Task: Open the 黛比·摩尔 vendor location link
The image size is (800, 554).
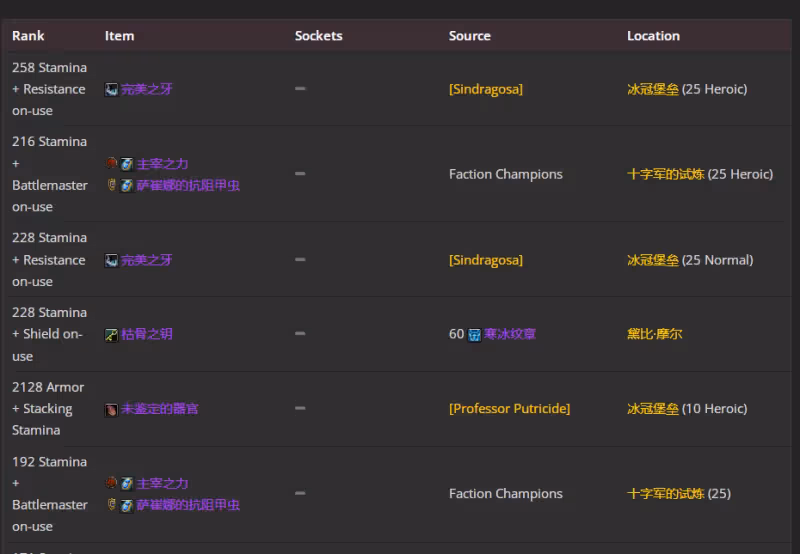Action: click(x=655, y=334)
